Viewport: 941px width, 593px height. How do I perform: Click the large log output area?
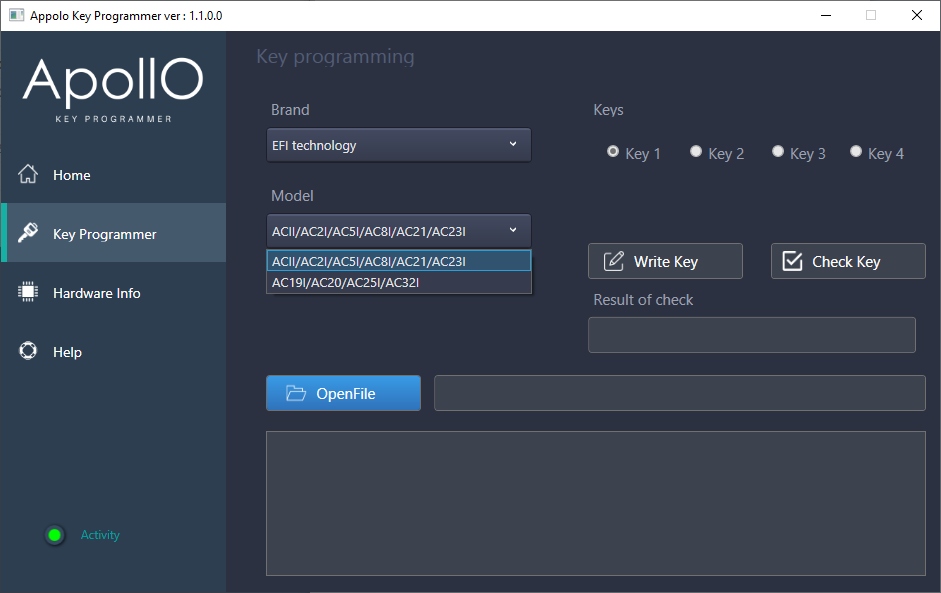[x=595, y=503]
